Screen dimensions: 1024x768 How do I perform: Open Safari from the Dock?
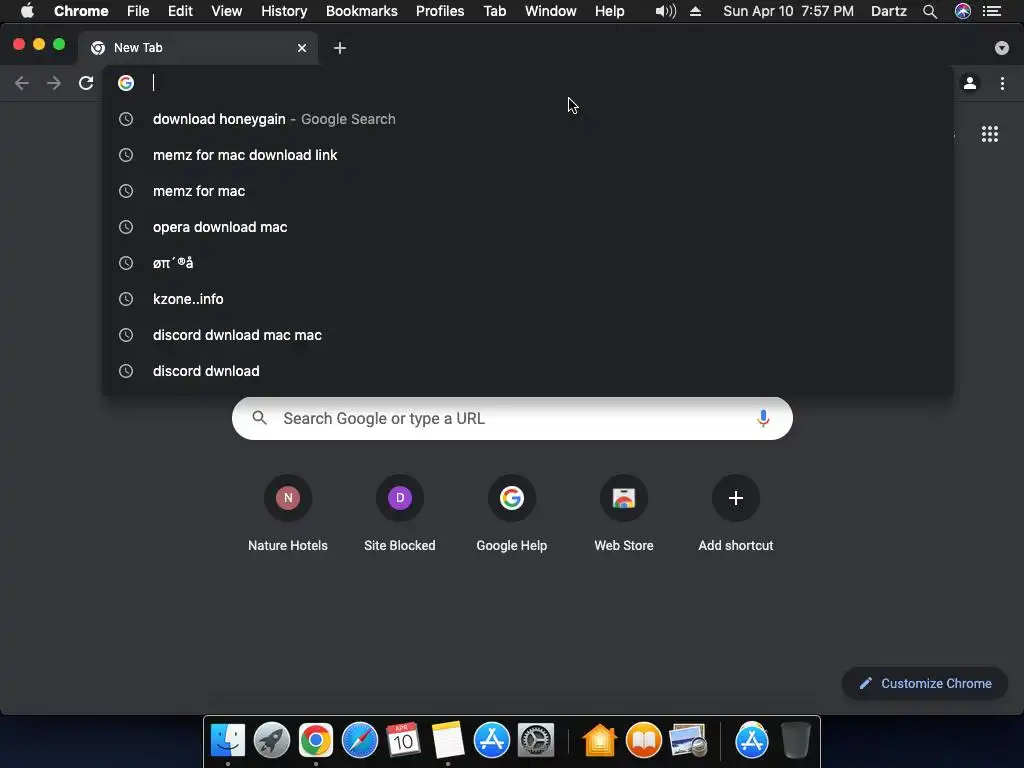pyautogui.click(x=360, y=741)
